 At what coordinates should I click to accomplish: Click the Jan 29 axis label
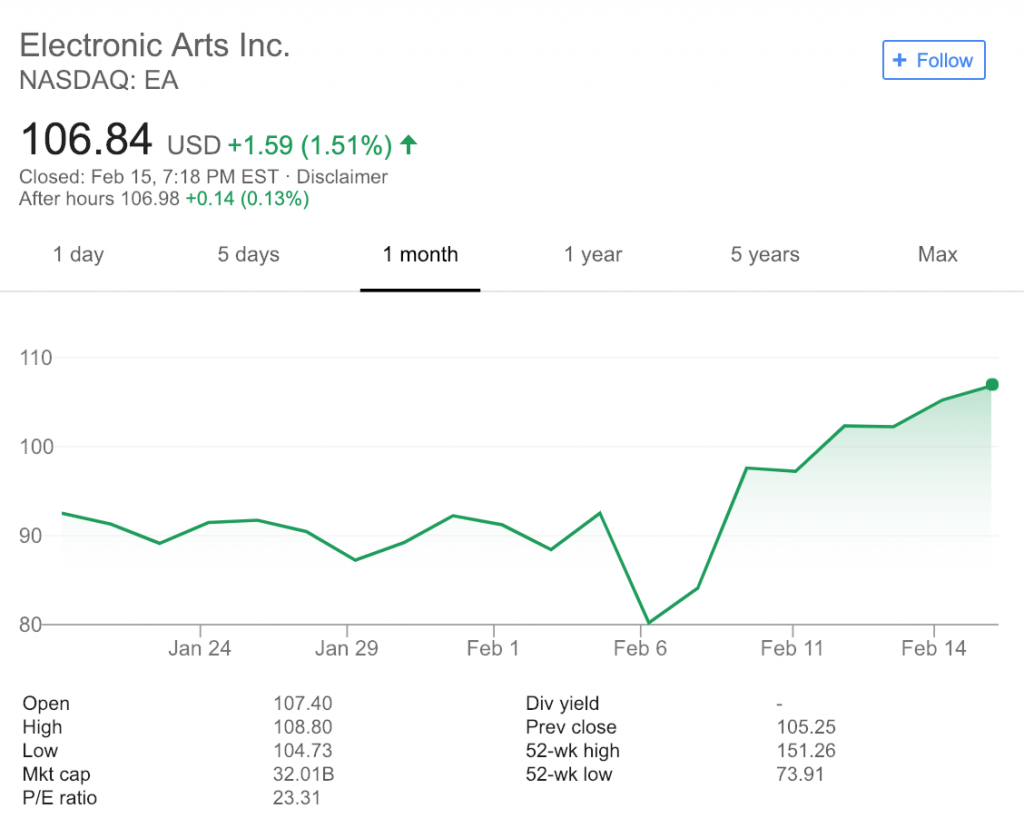[x=346, y=648]
